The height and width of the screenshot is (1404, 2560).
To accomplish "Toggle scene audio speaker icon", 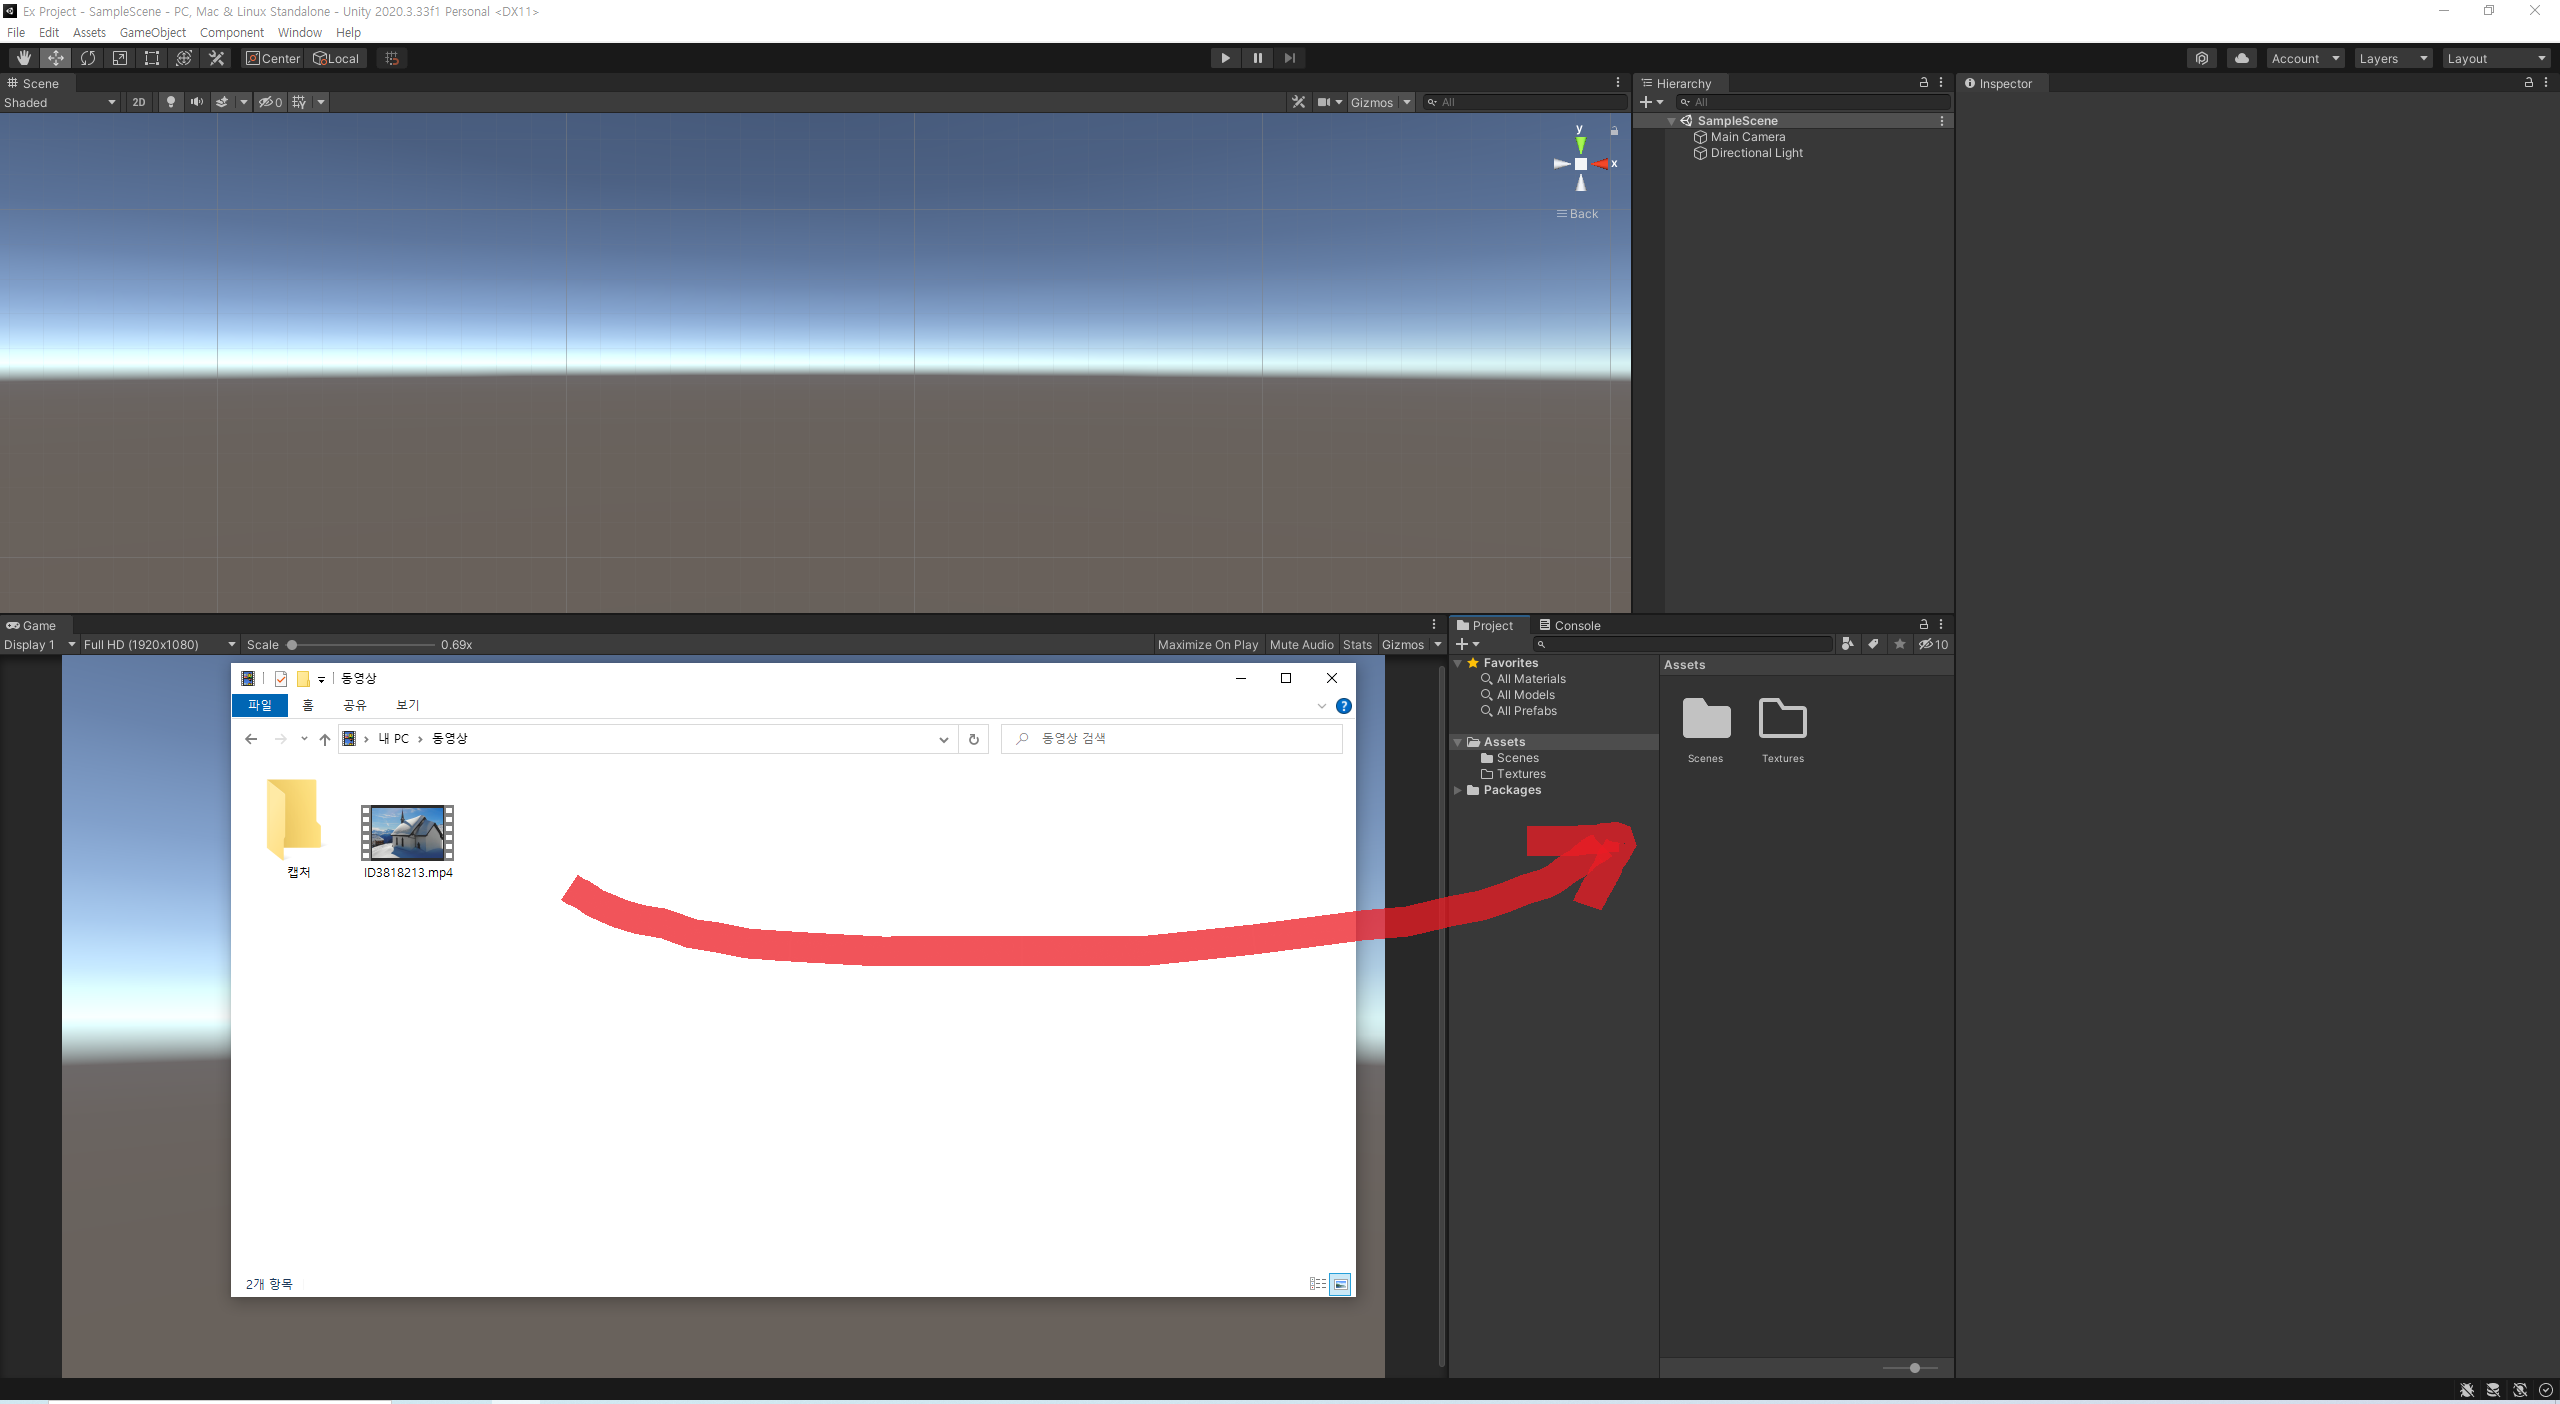I will coord(197,102).
